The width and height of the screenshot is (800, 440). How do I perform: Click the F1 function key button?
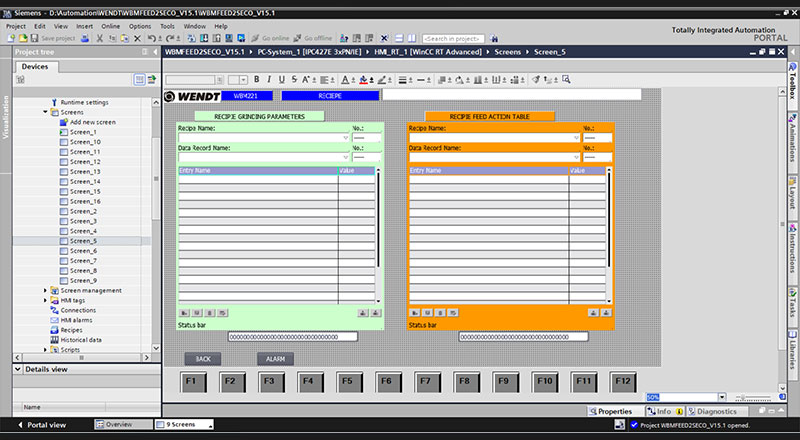coord(193,382)
